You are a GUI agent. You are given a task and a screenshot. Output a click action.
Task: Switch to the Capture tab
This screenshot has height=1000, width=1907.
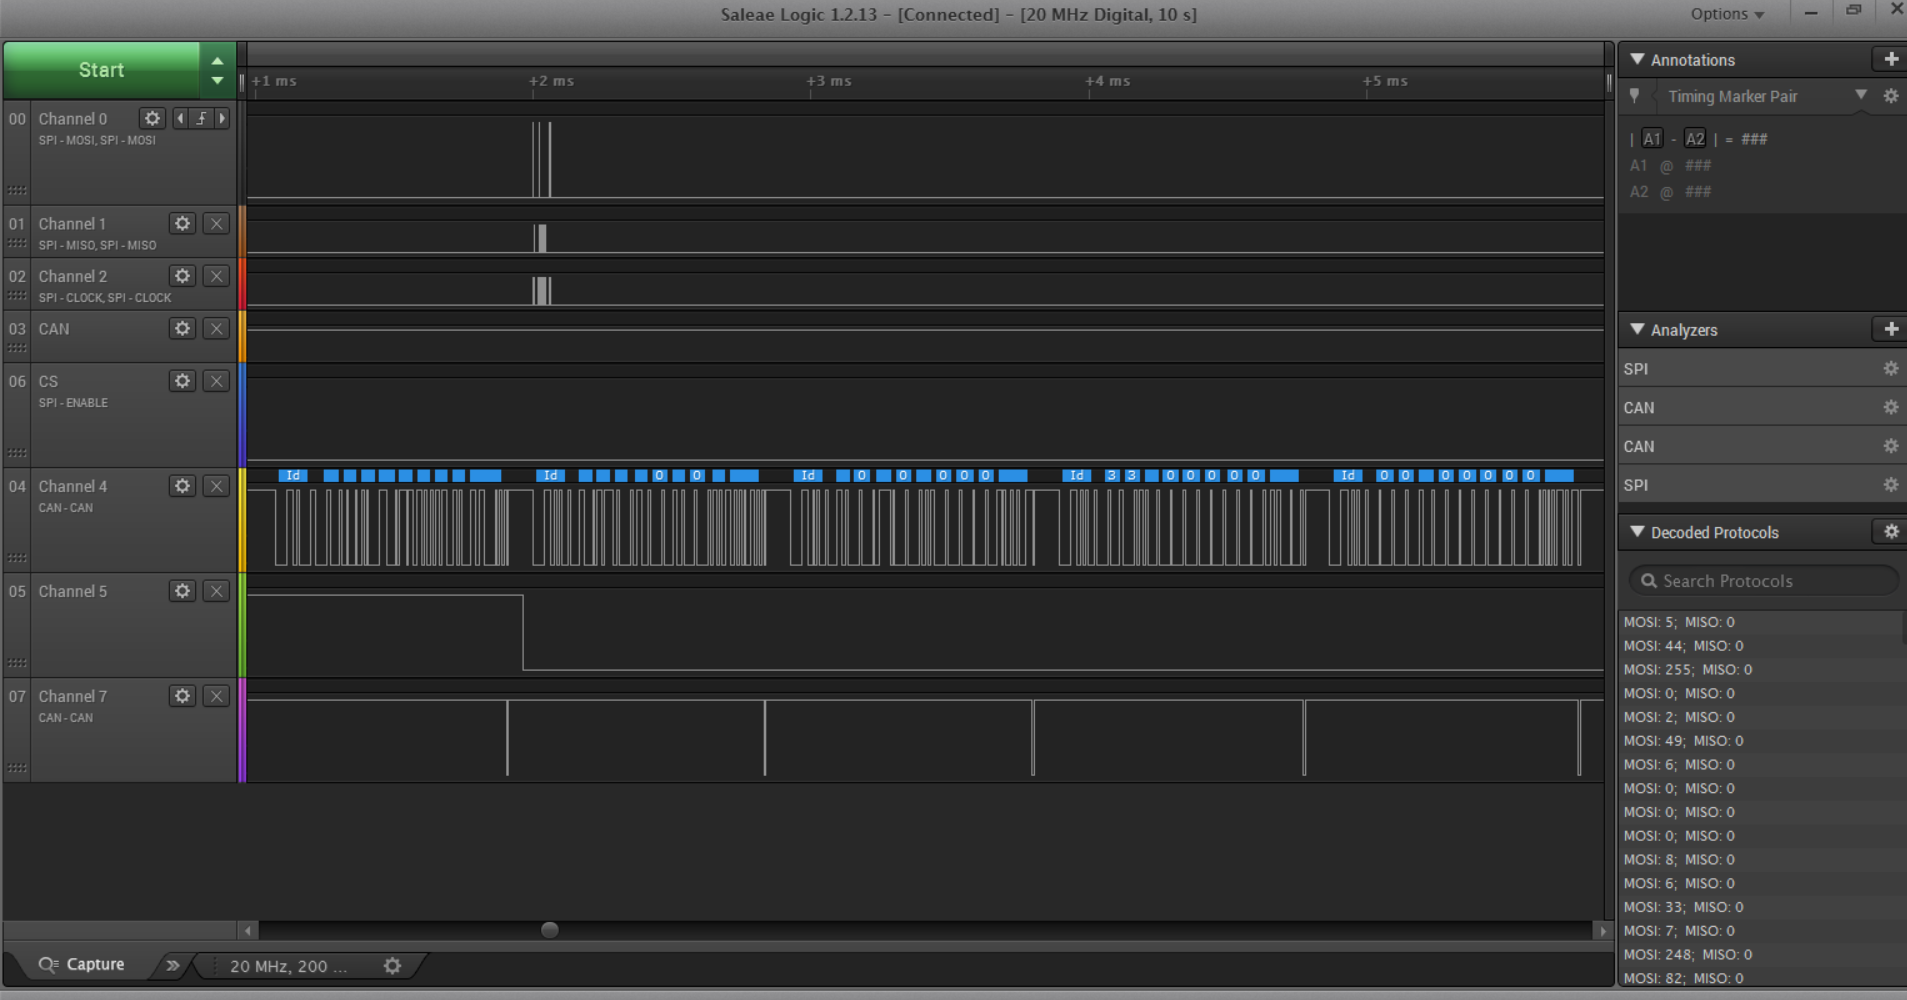(x=82, y=965)
